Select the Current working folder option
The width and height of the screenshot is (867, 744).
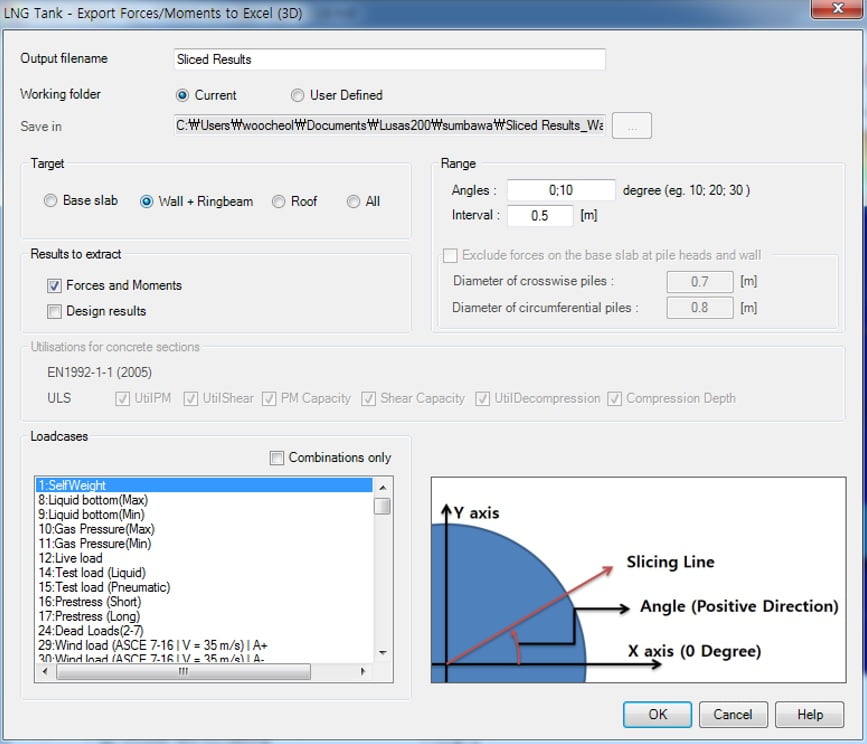[x=182, y=95]
